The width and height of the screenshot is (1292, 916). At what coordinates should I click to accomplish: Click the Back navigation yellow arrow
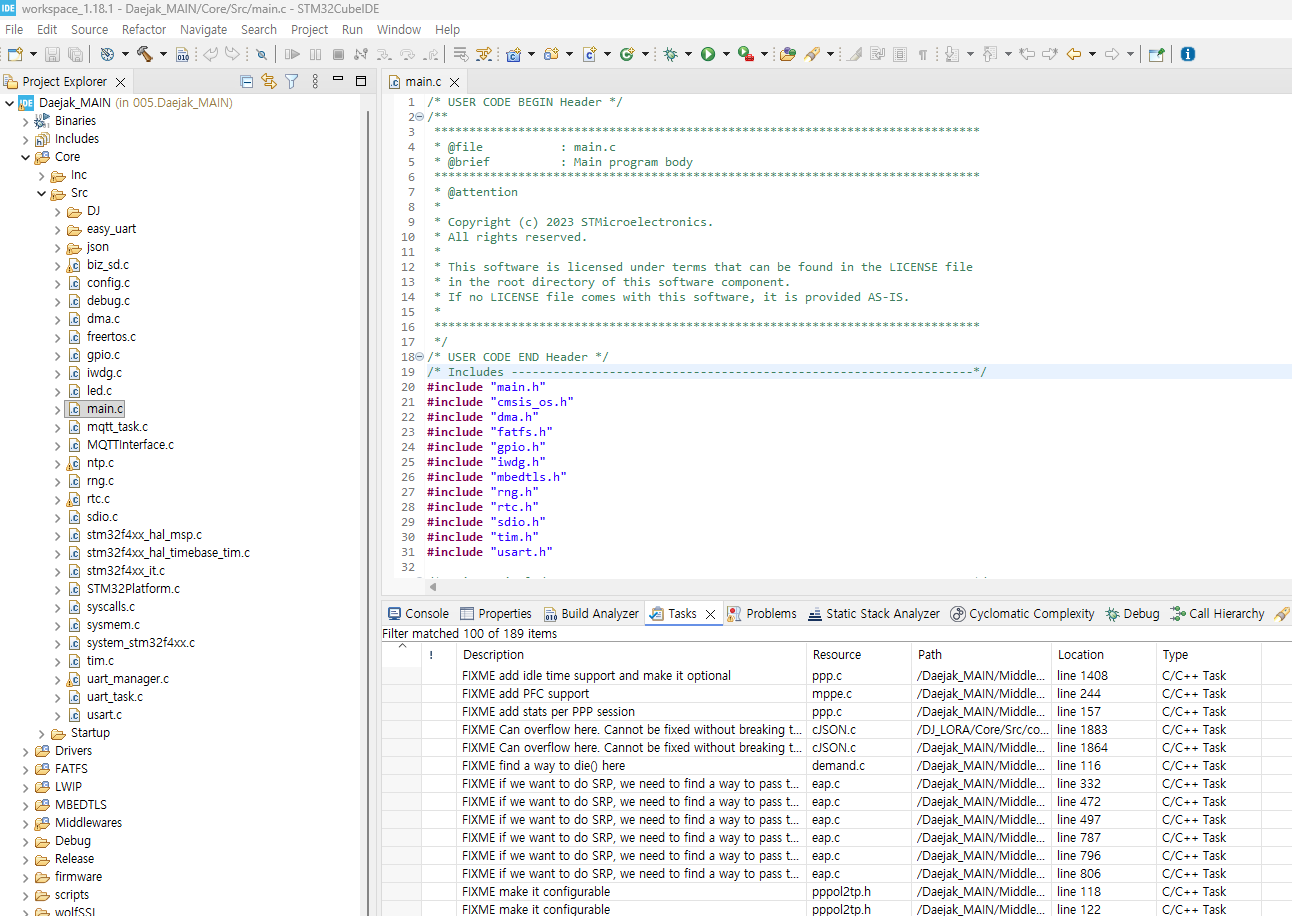[x=1074, y=54]
